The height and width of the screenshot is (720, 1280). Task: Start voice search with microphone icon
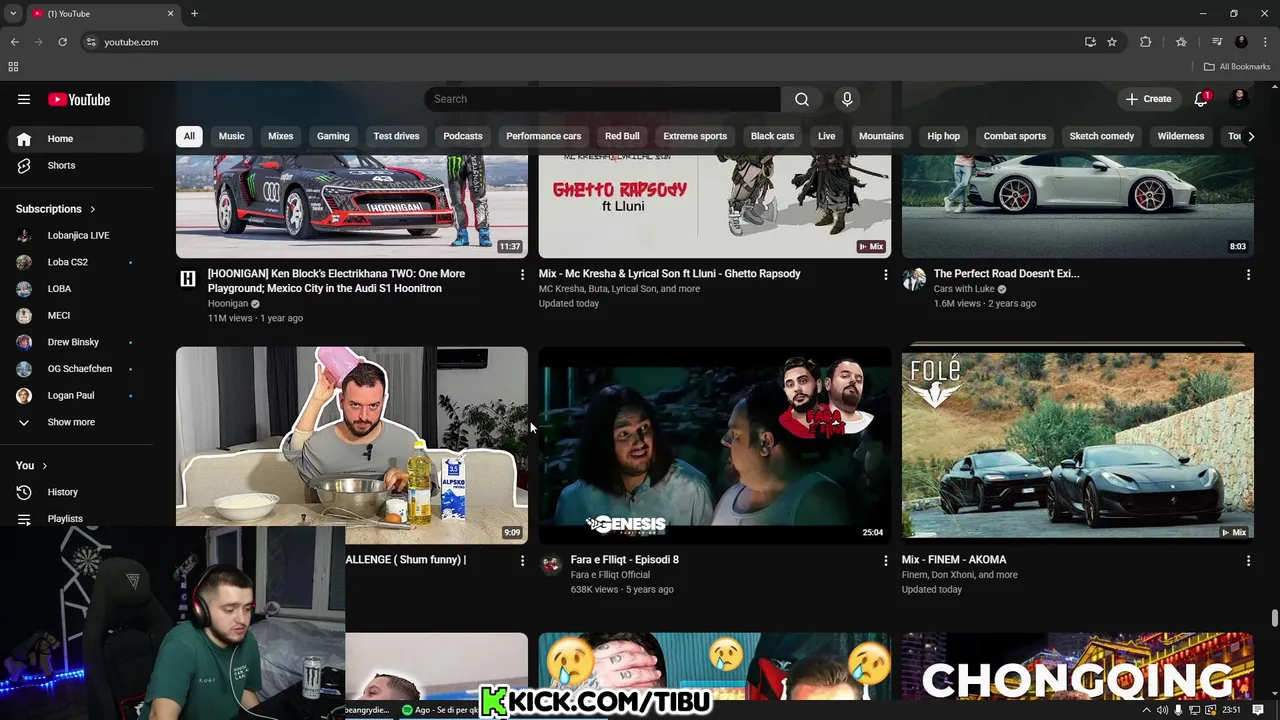[x=847, y=99]
